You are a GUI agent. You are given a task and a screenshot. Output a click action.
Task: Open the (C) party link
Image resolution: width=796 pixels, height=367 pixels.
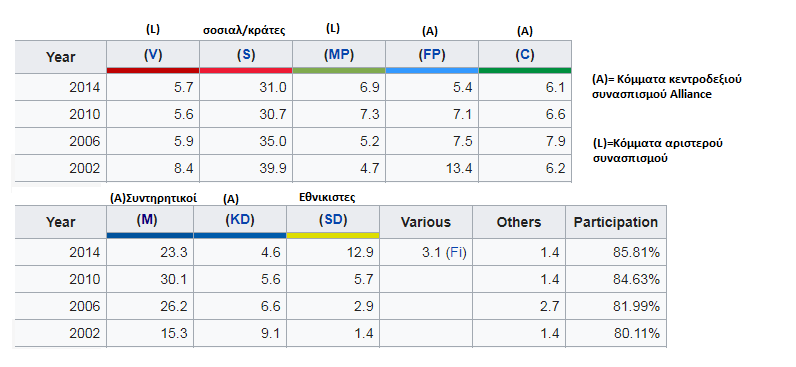(524, 55)
